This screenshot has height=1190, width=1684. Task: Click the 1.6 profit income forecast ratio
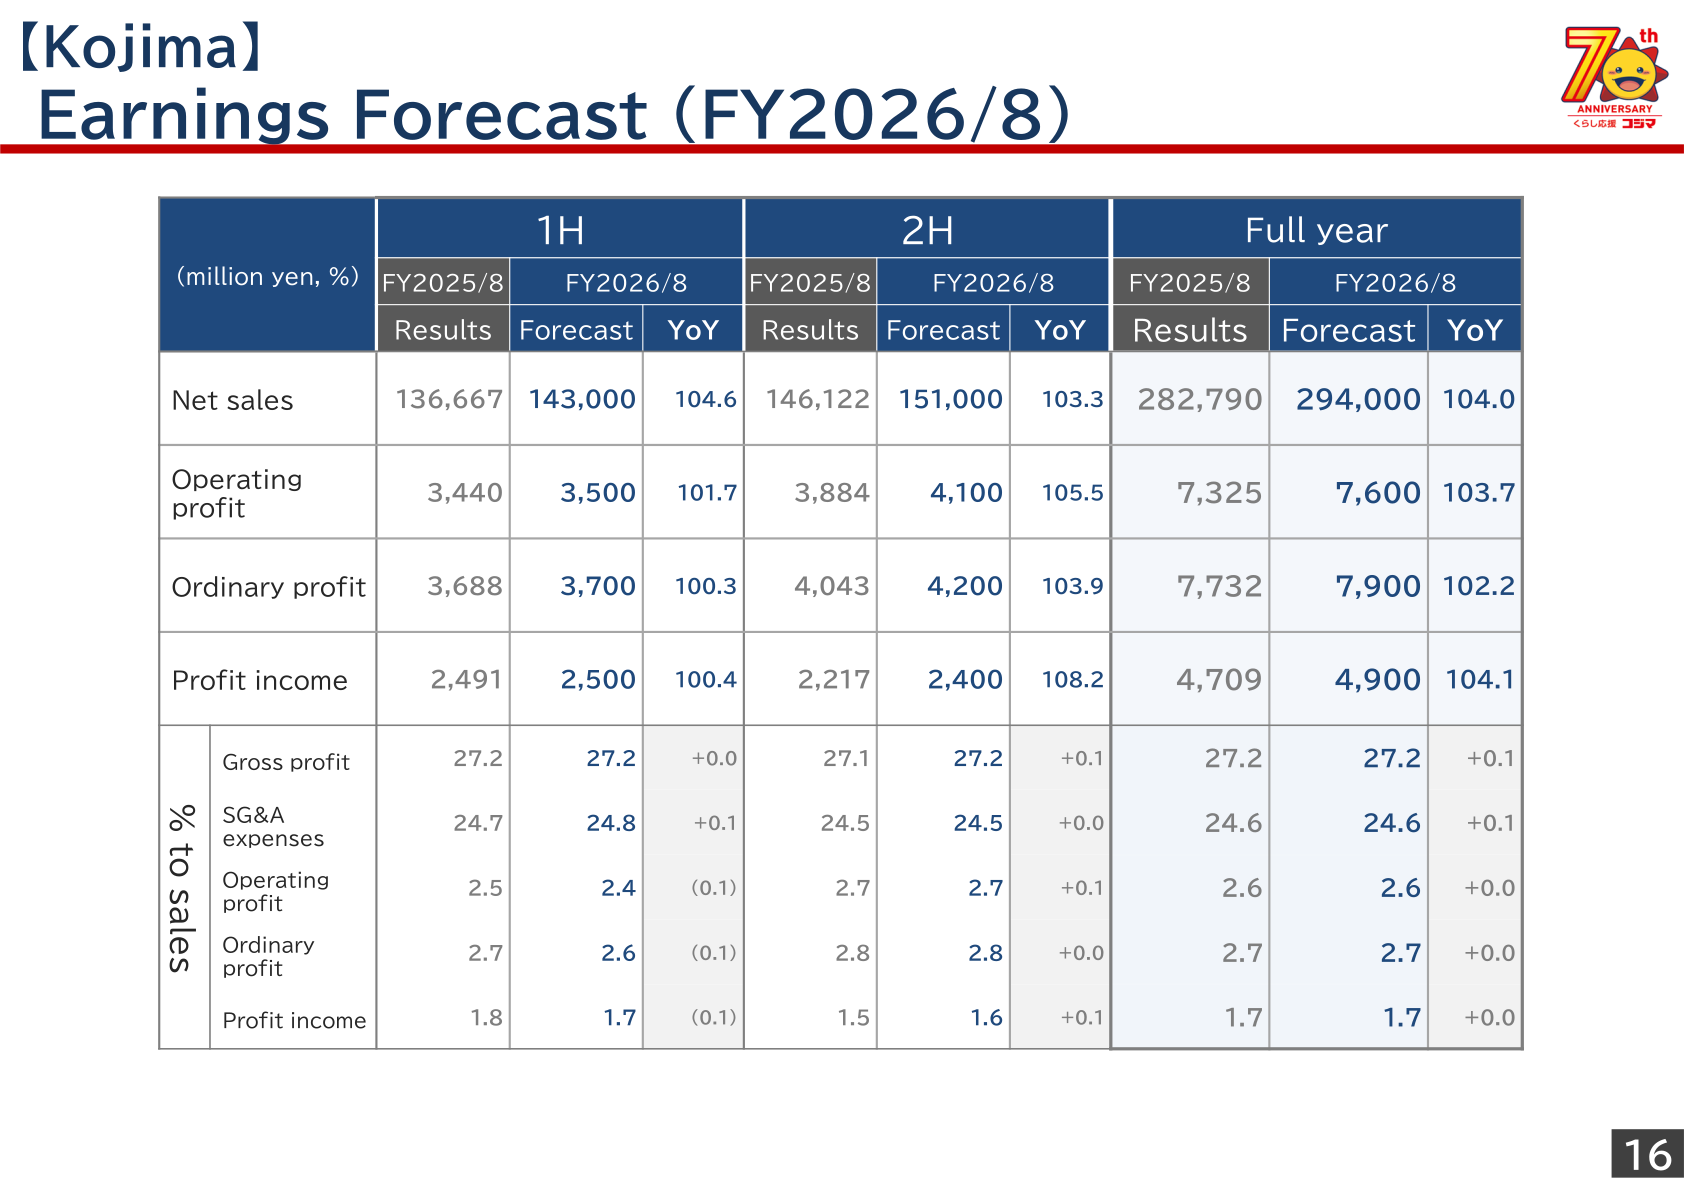click(986, 1017)
